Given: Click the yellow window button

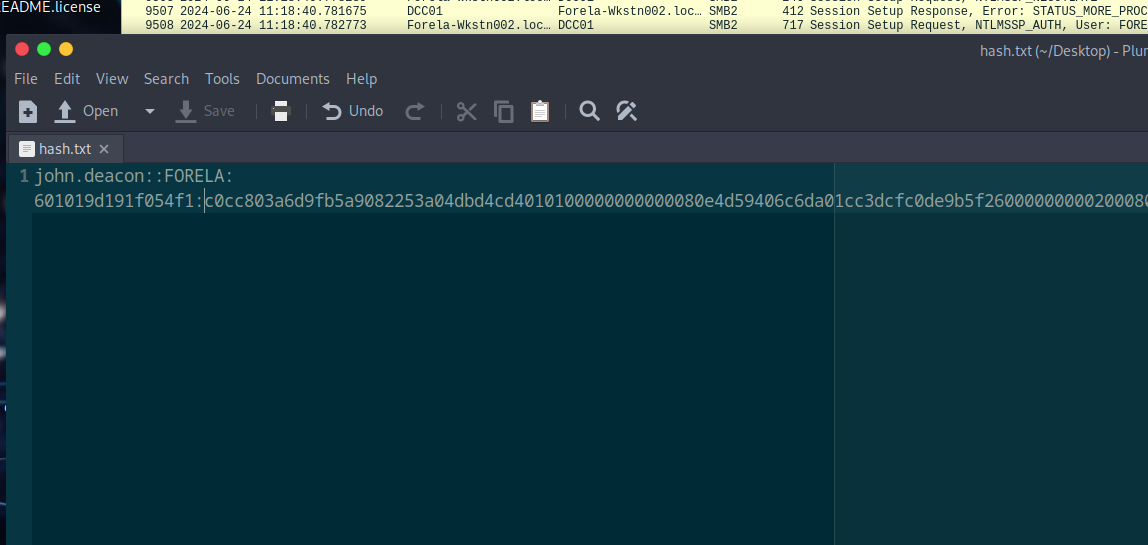Looking at the screenshot, I should (x=66, y=50).
